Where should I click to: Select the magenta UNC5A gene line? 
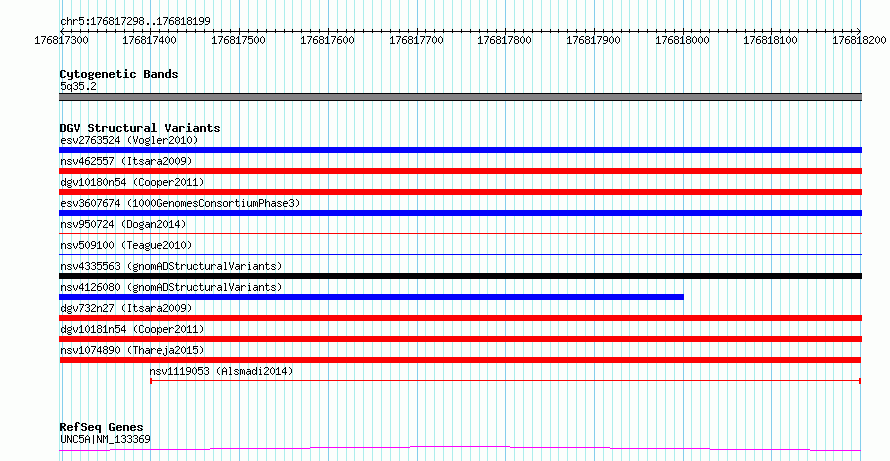pos(460,448)
